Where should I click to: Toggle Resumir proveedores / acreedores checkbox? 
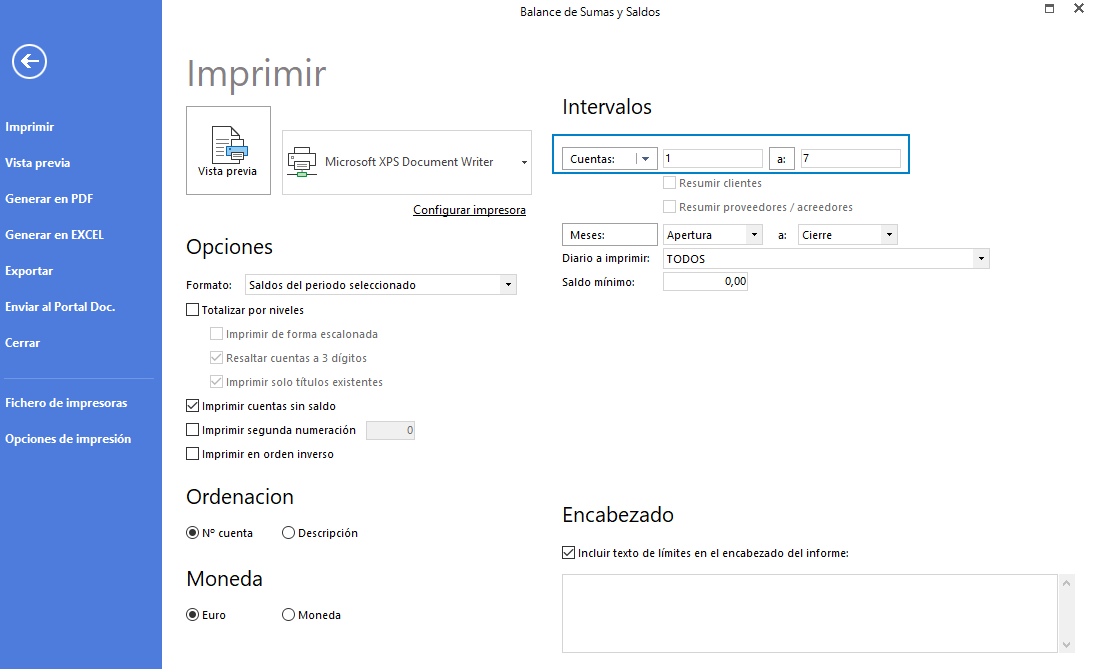[669, 207]
